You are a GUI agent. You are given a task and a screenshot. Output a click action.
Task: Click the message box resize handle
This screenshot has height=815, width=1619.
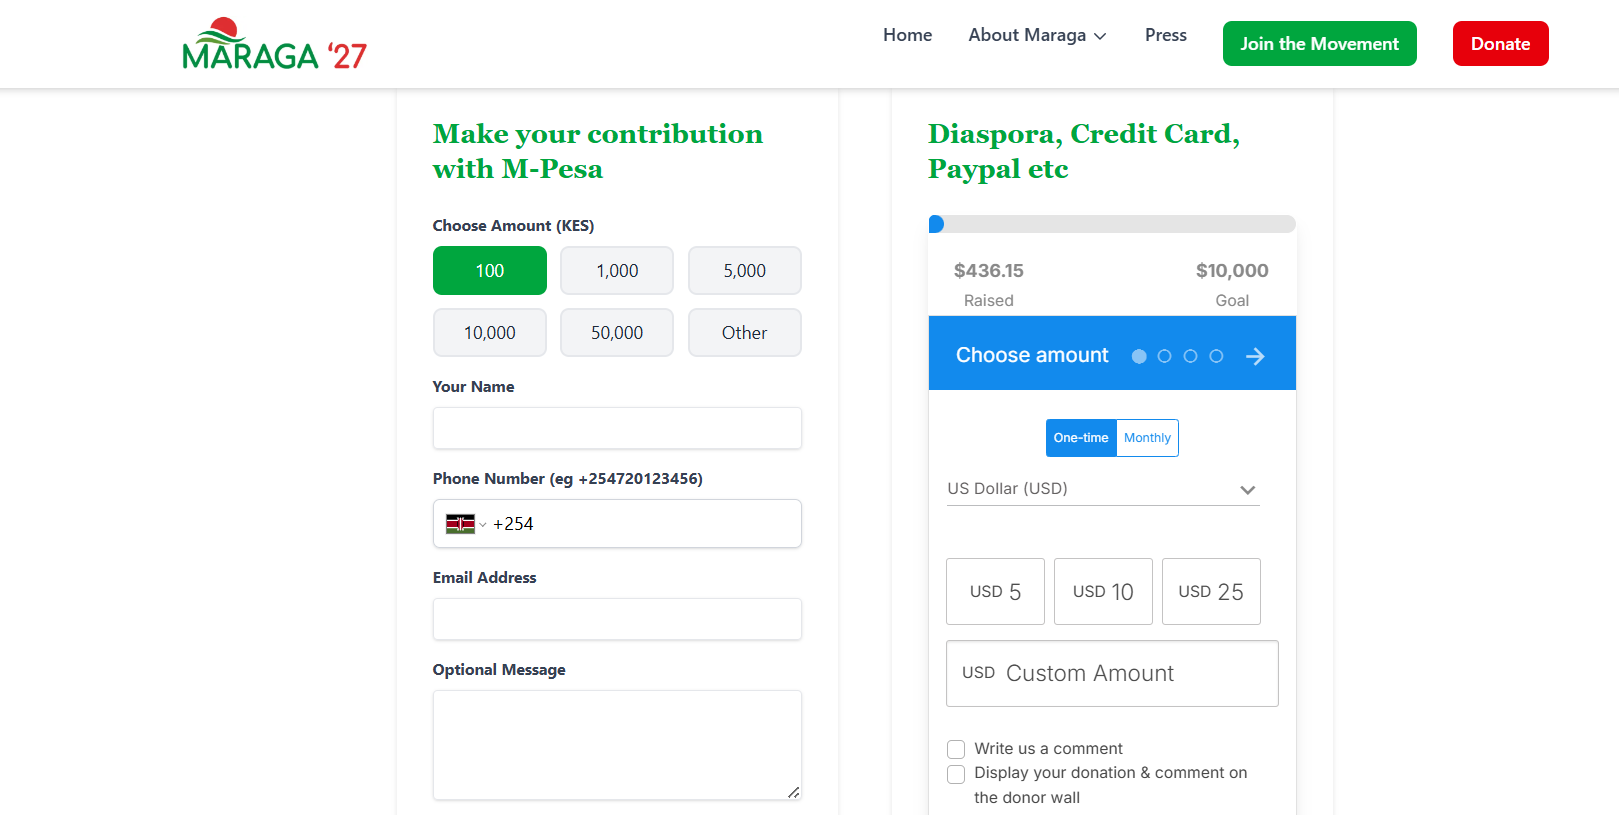[x=793, y=792]
